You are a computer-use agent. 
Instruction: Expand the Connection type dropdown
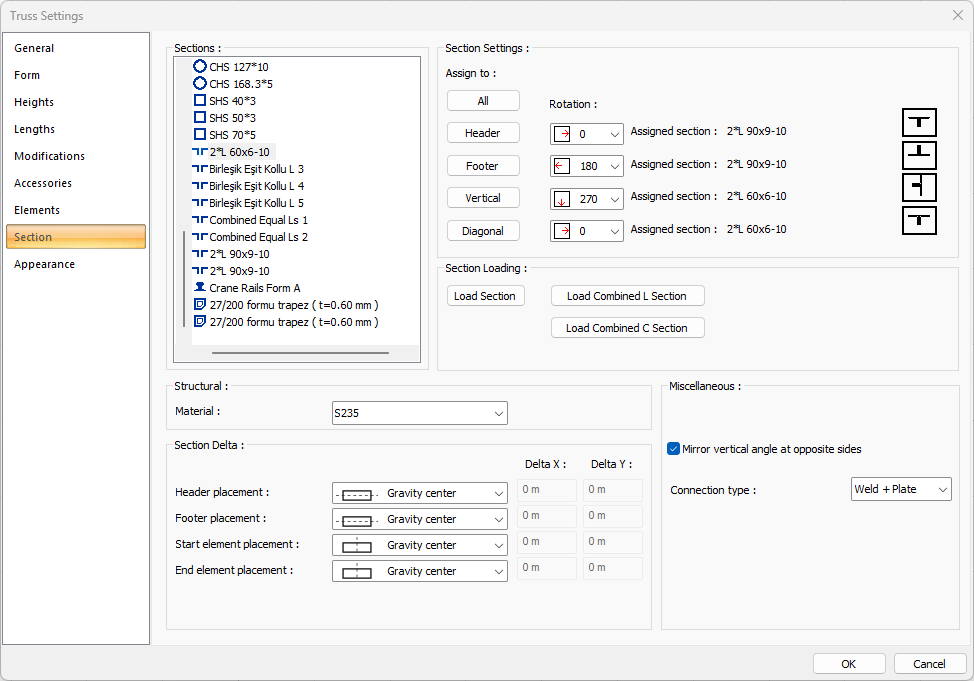(900, 489)
